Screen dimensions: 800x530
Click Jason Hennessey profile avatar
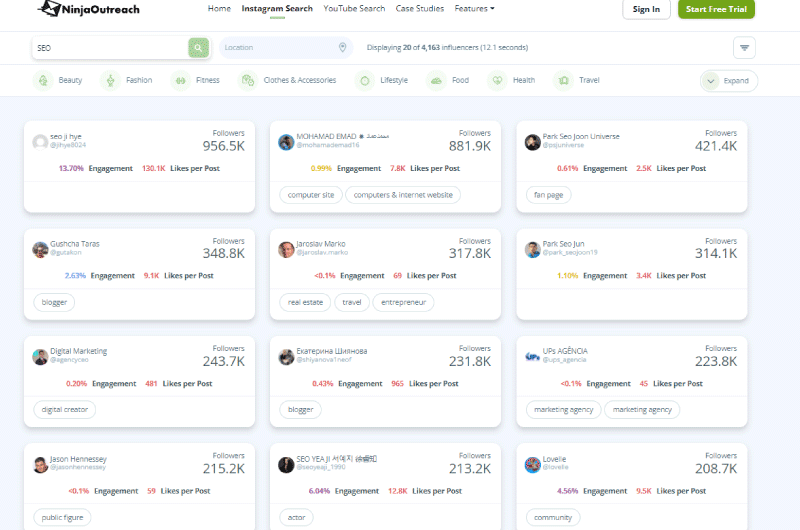(x=40, y=465)
